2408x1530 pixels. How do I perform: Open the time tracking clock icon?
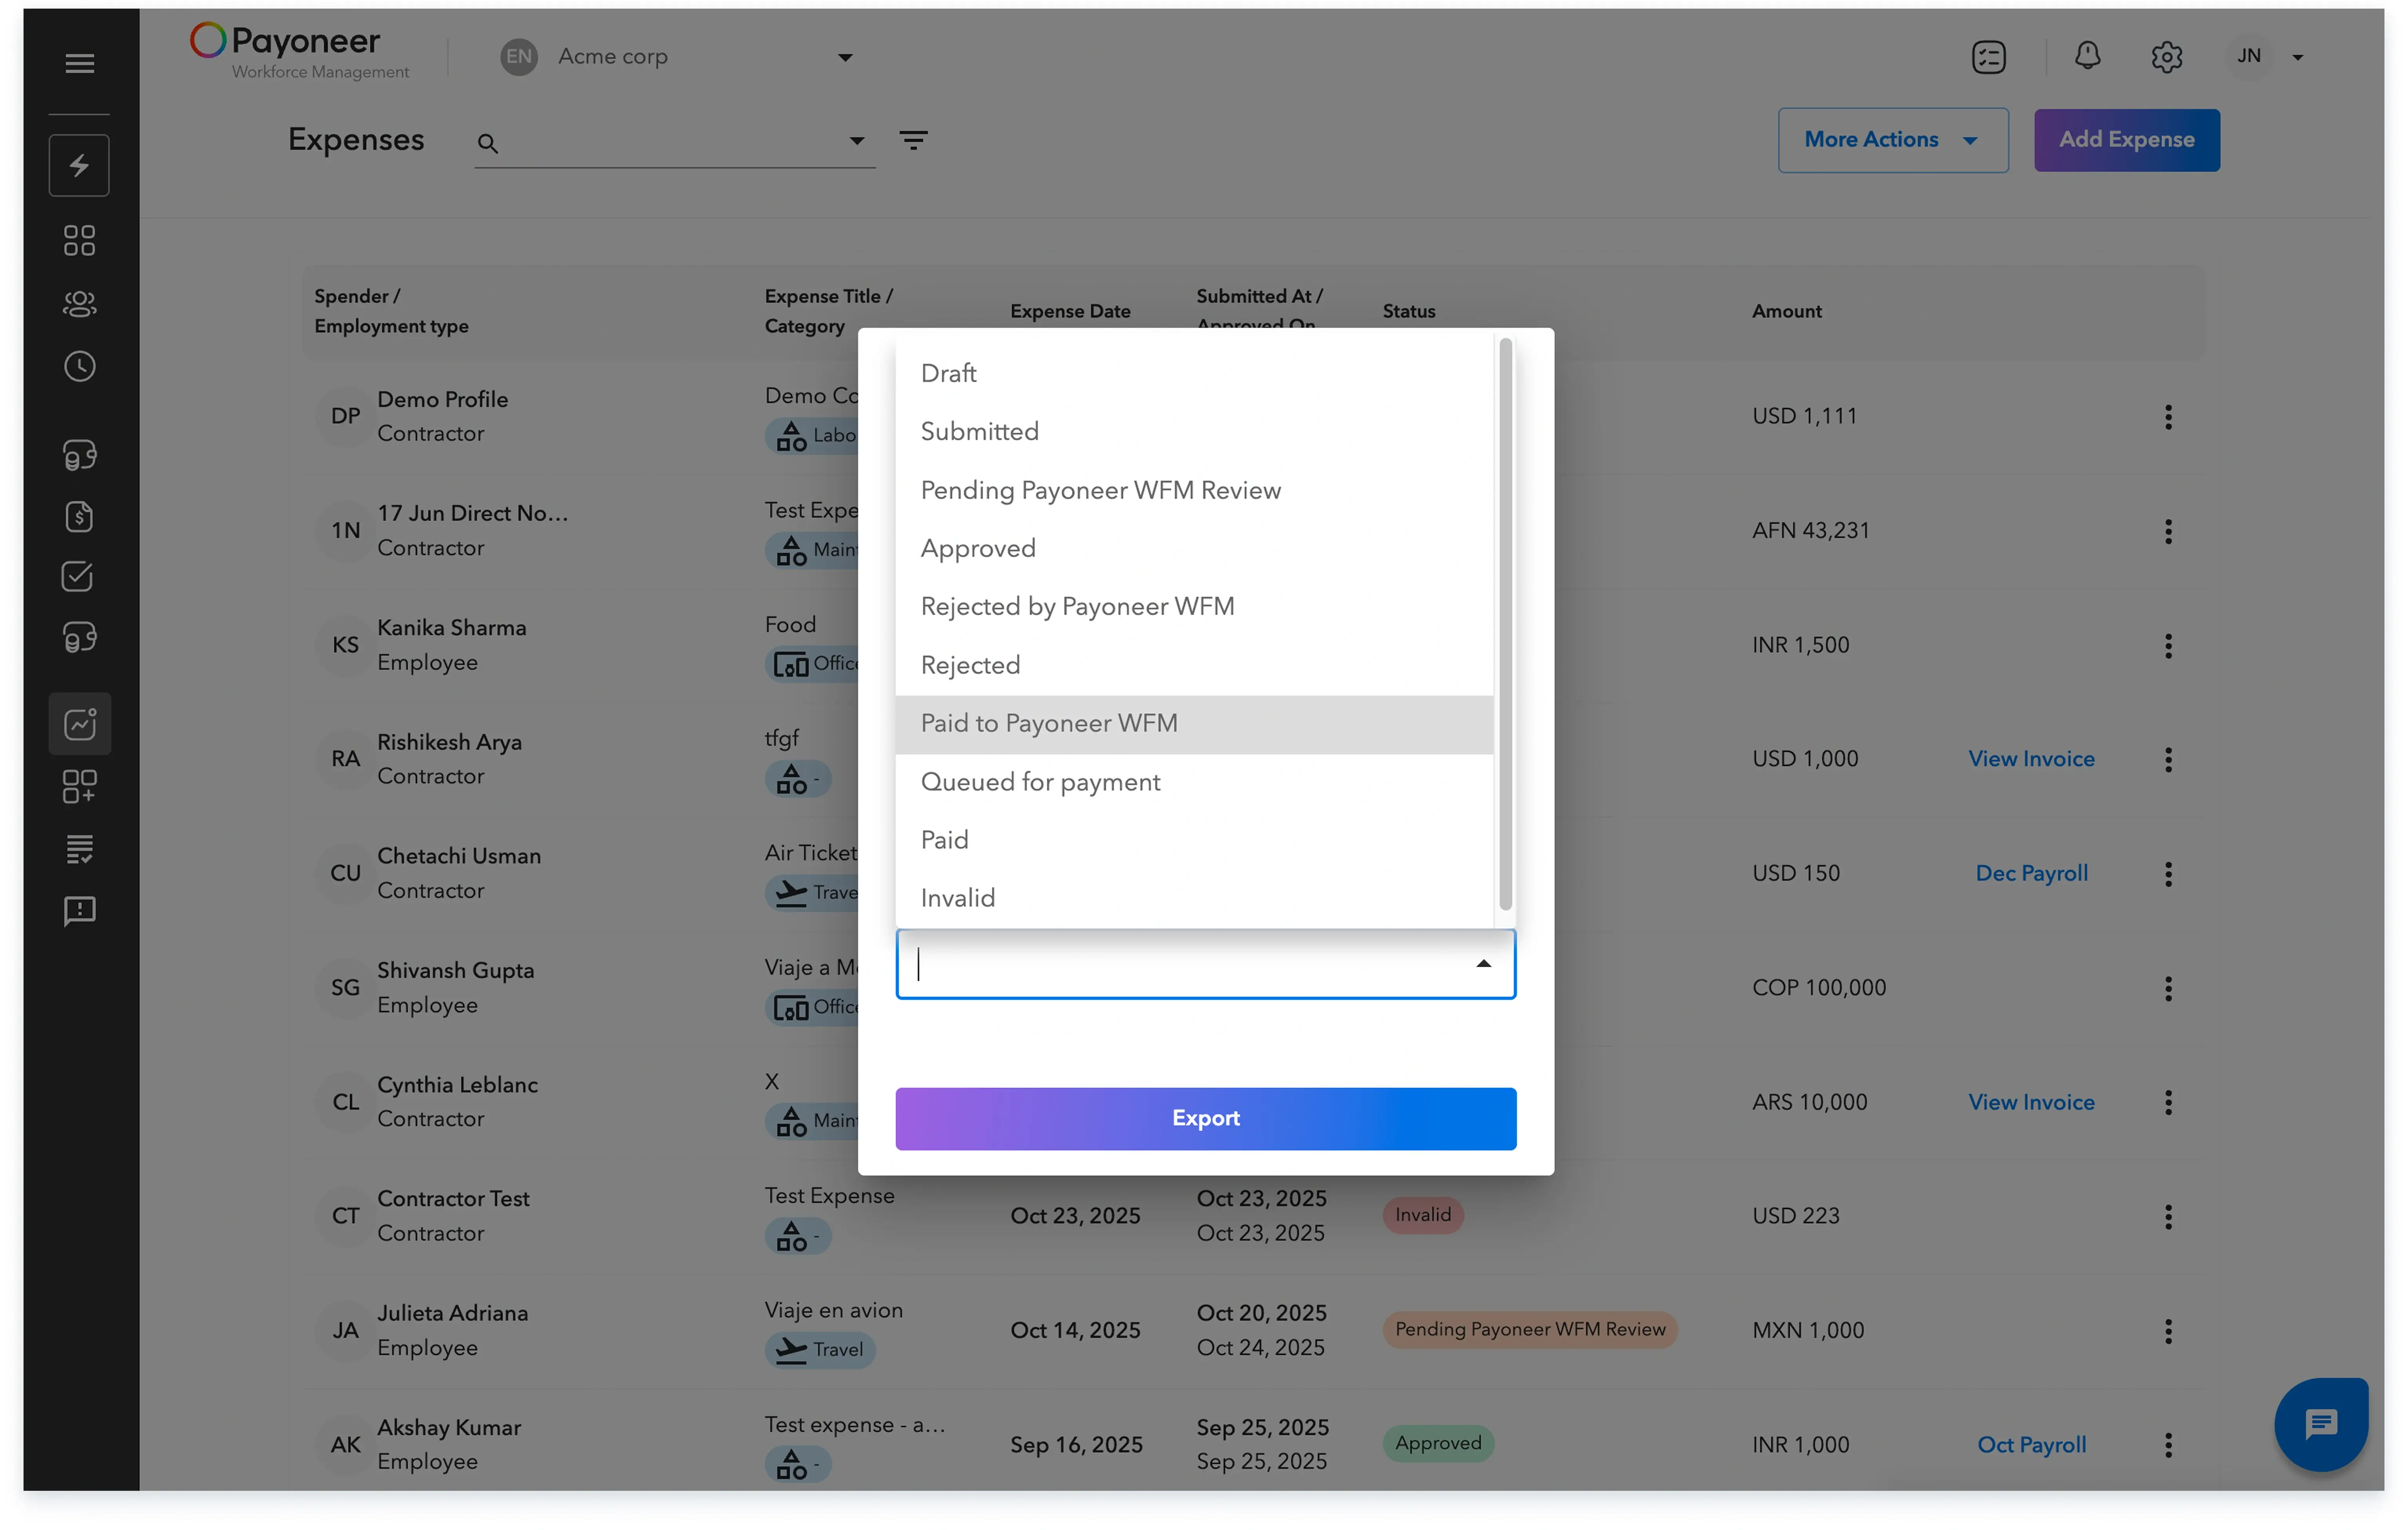(79, 366)
